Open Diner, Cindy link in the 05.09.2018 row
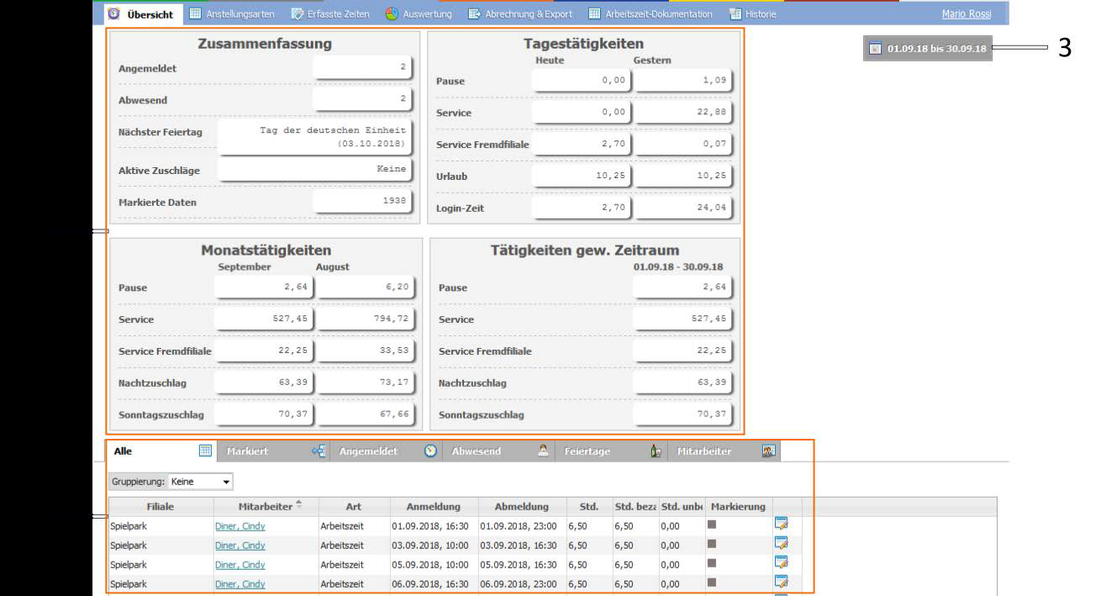Viewport: 1101px width, 596px height. [x=240, y=564]
